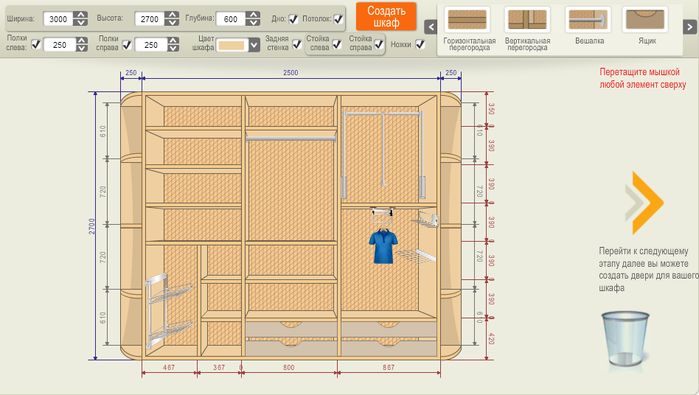Uncheck the Задняя стенка checkbox
The height and width of the screenshot is (395, 699).
tap(297, 44)
